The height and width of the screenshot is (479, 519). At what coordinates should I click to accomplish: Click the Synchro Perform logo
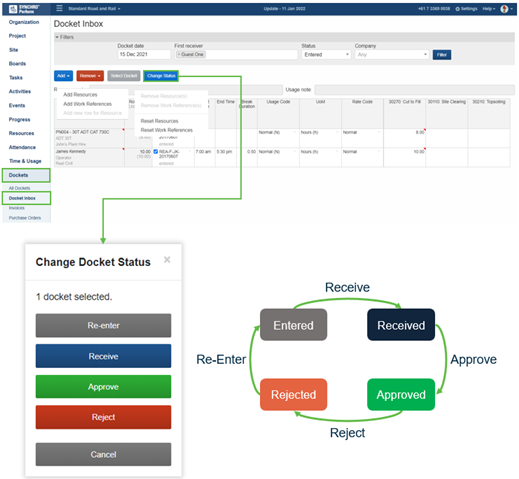coord(24,9)
